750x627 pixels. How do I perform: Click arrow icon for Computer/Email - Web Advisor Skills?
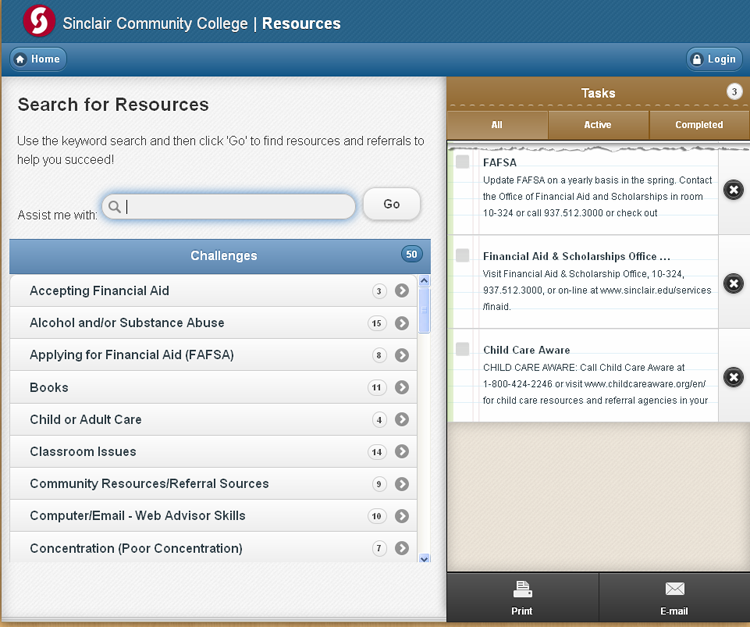(x=402, y=516)
